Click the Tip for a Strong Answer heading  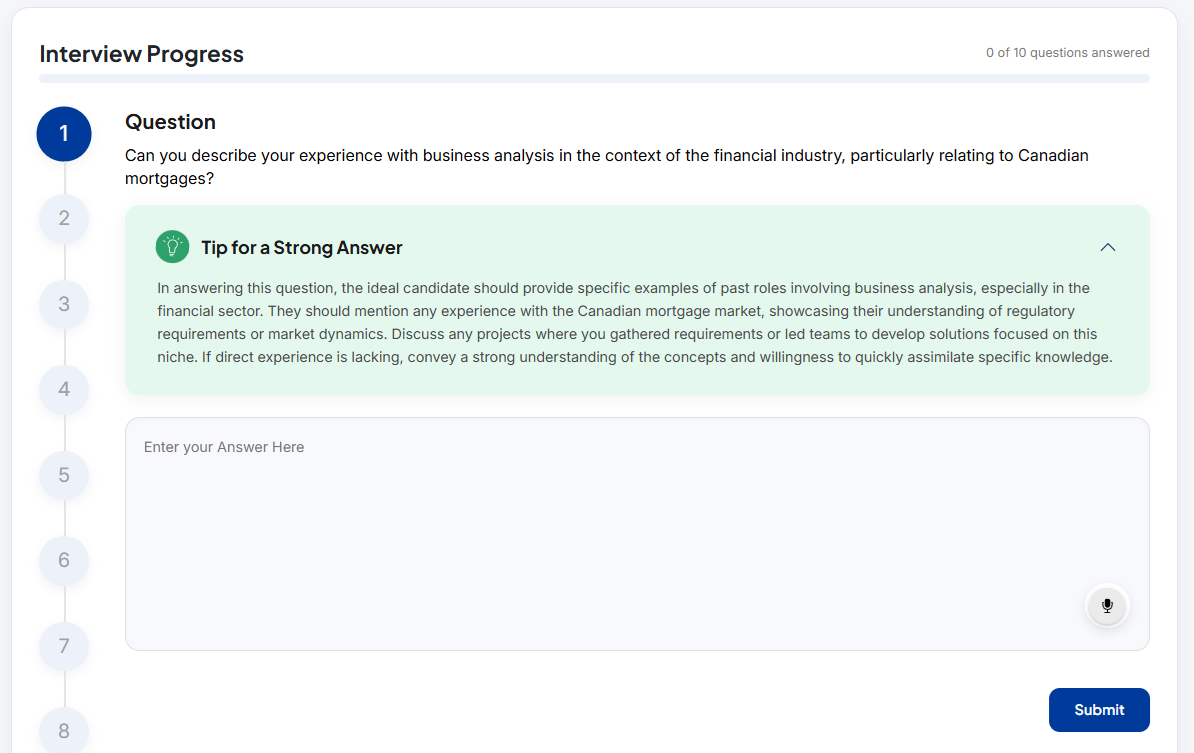tap(302, 247)
